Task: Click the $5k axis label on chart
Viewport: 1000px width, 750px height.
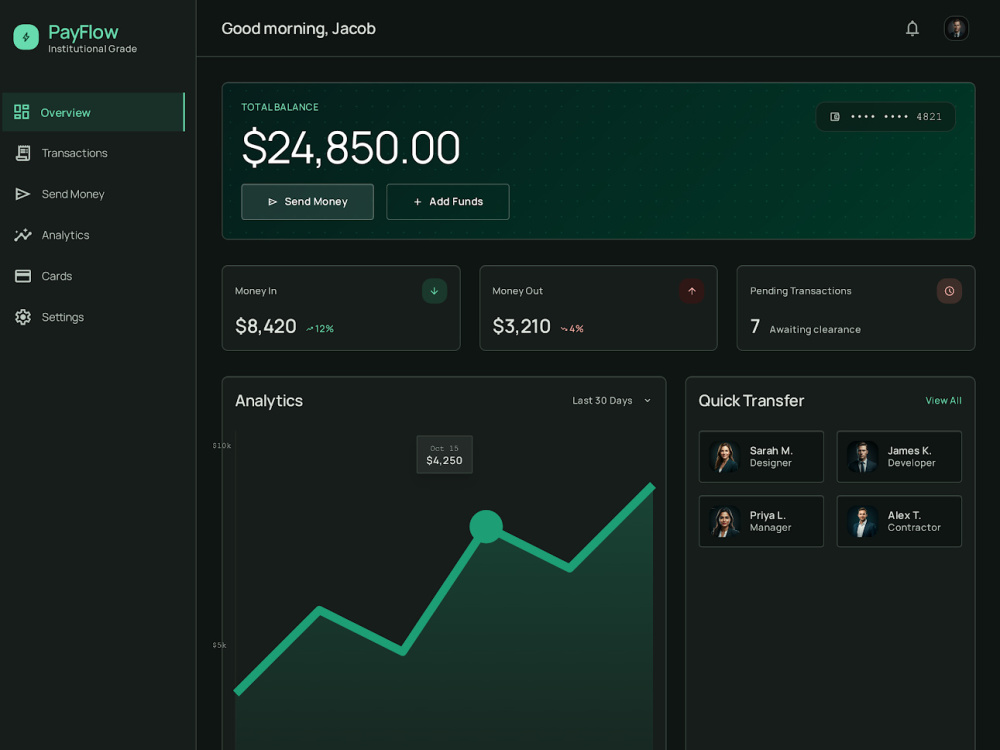Action: pos(219,645)
